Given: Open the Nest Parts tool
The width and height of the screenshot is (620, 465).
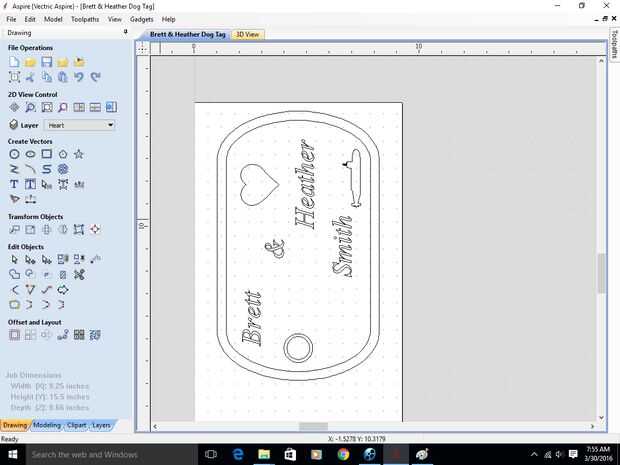Looking at the screenshot, I should (x=95, y=335).
